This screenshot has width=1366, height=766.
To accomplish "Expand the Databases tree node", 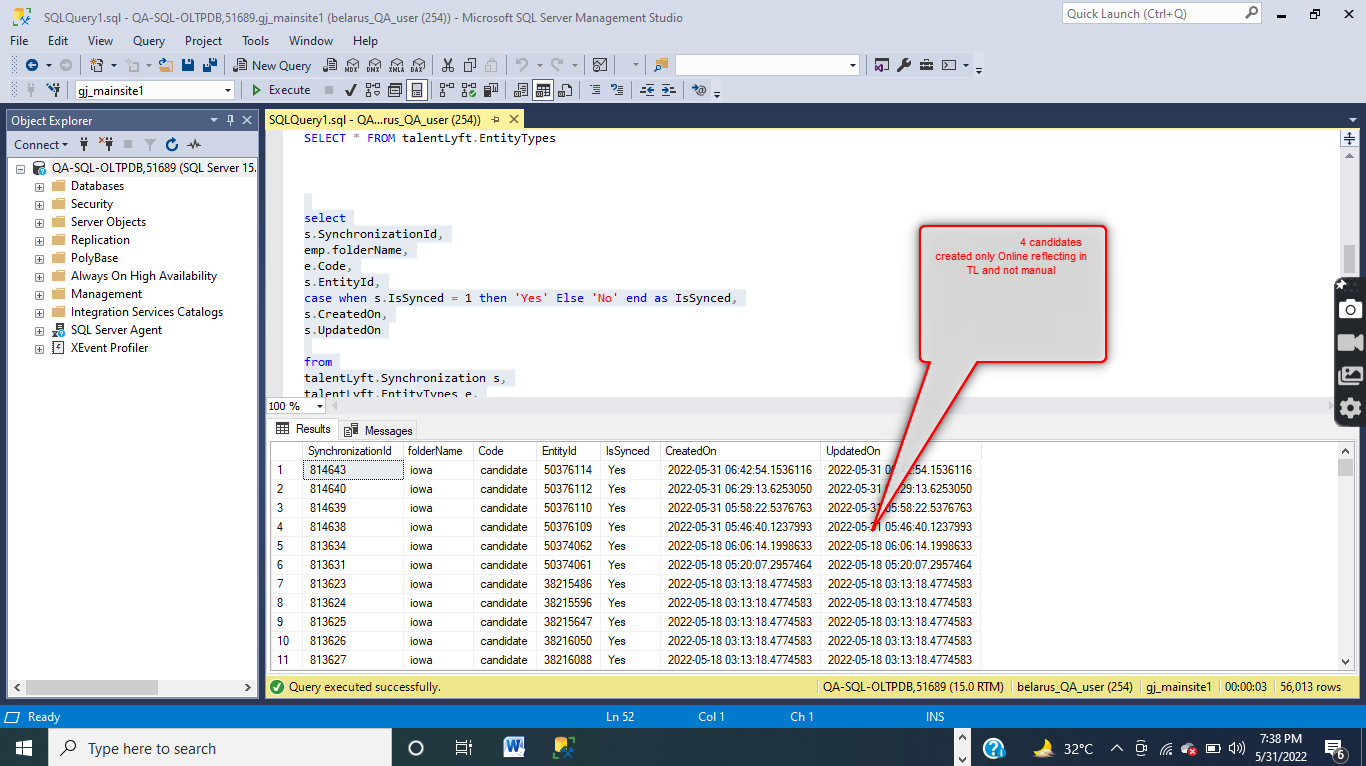I will [x=39, y=186].
